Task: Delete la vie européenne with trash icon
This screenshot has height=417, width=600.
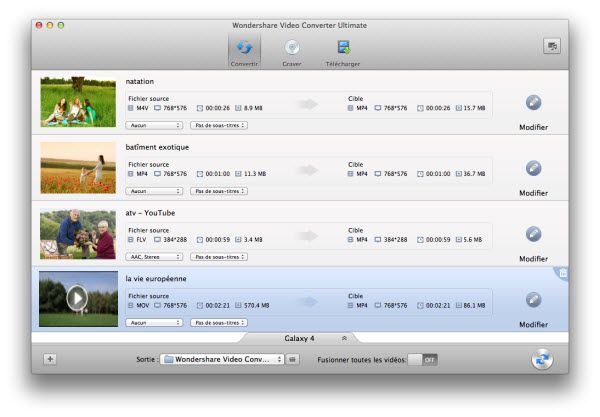Action: pos(562,273)
